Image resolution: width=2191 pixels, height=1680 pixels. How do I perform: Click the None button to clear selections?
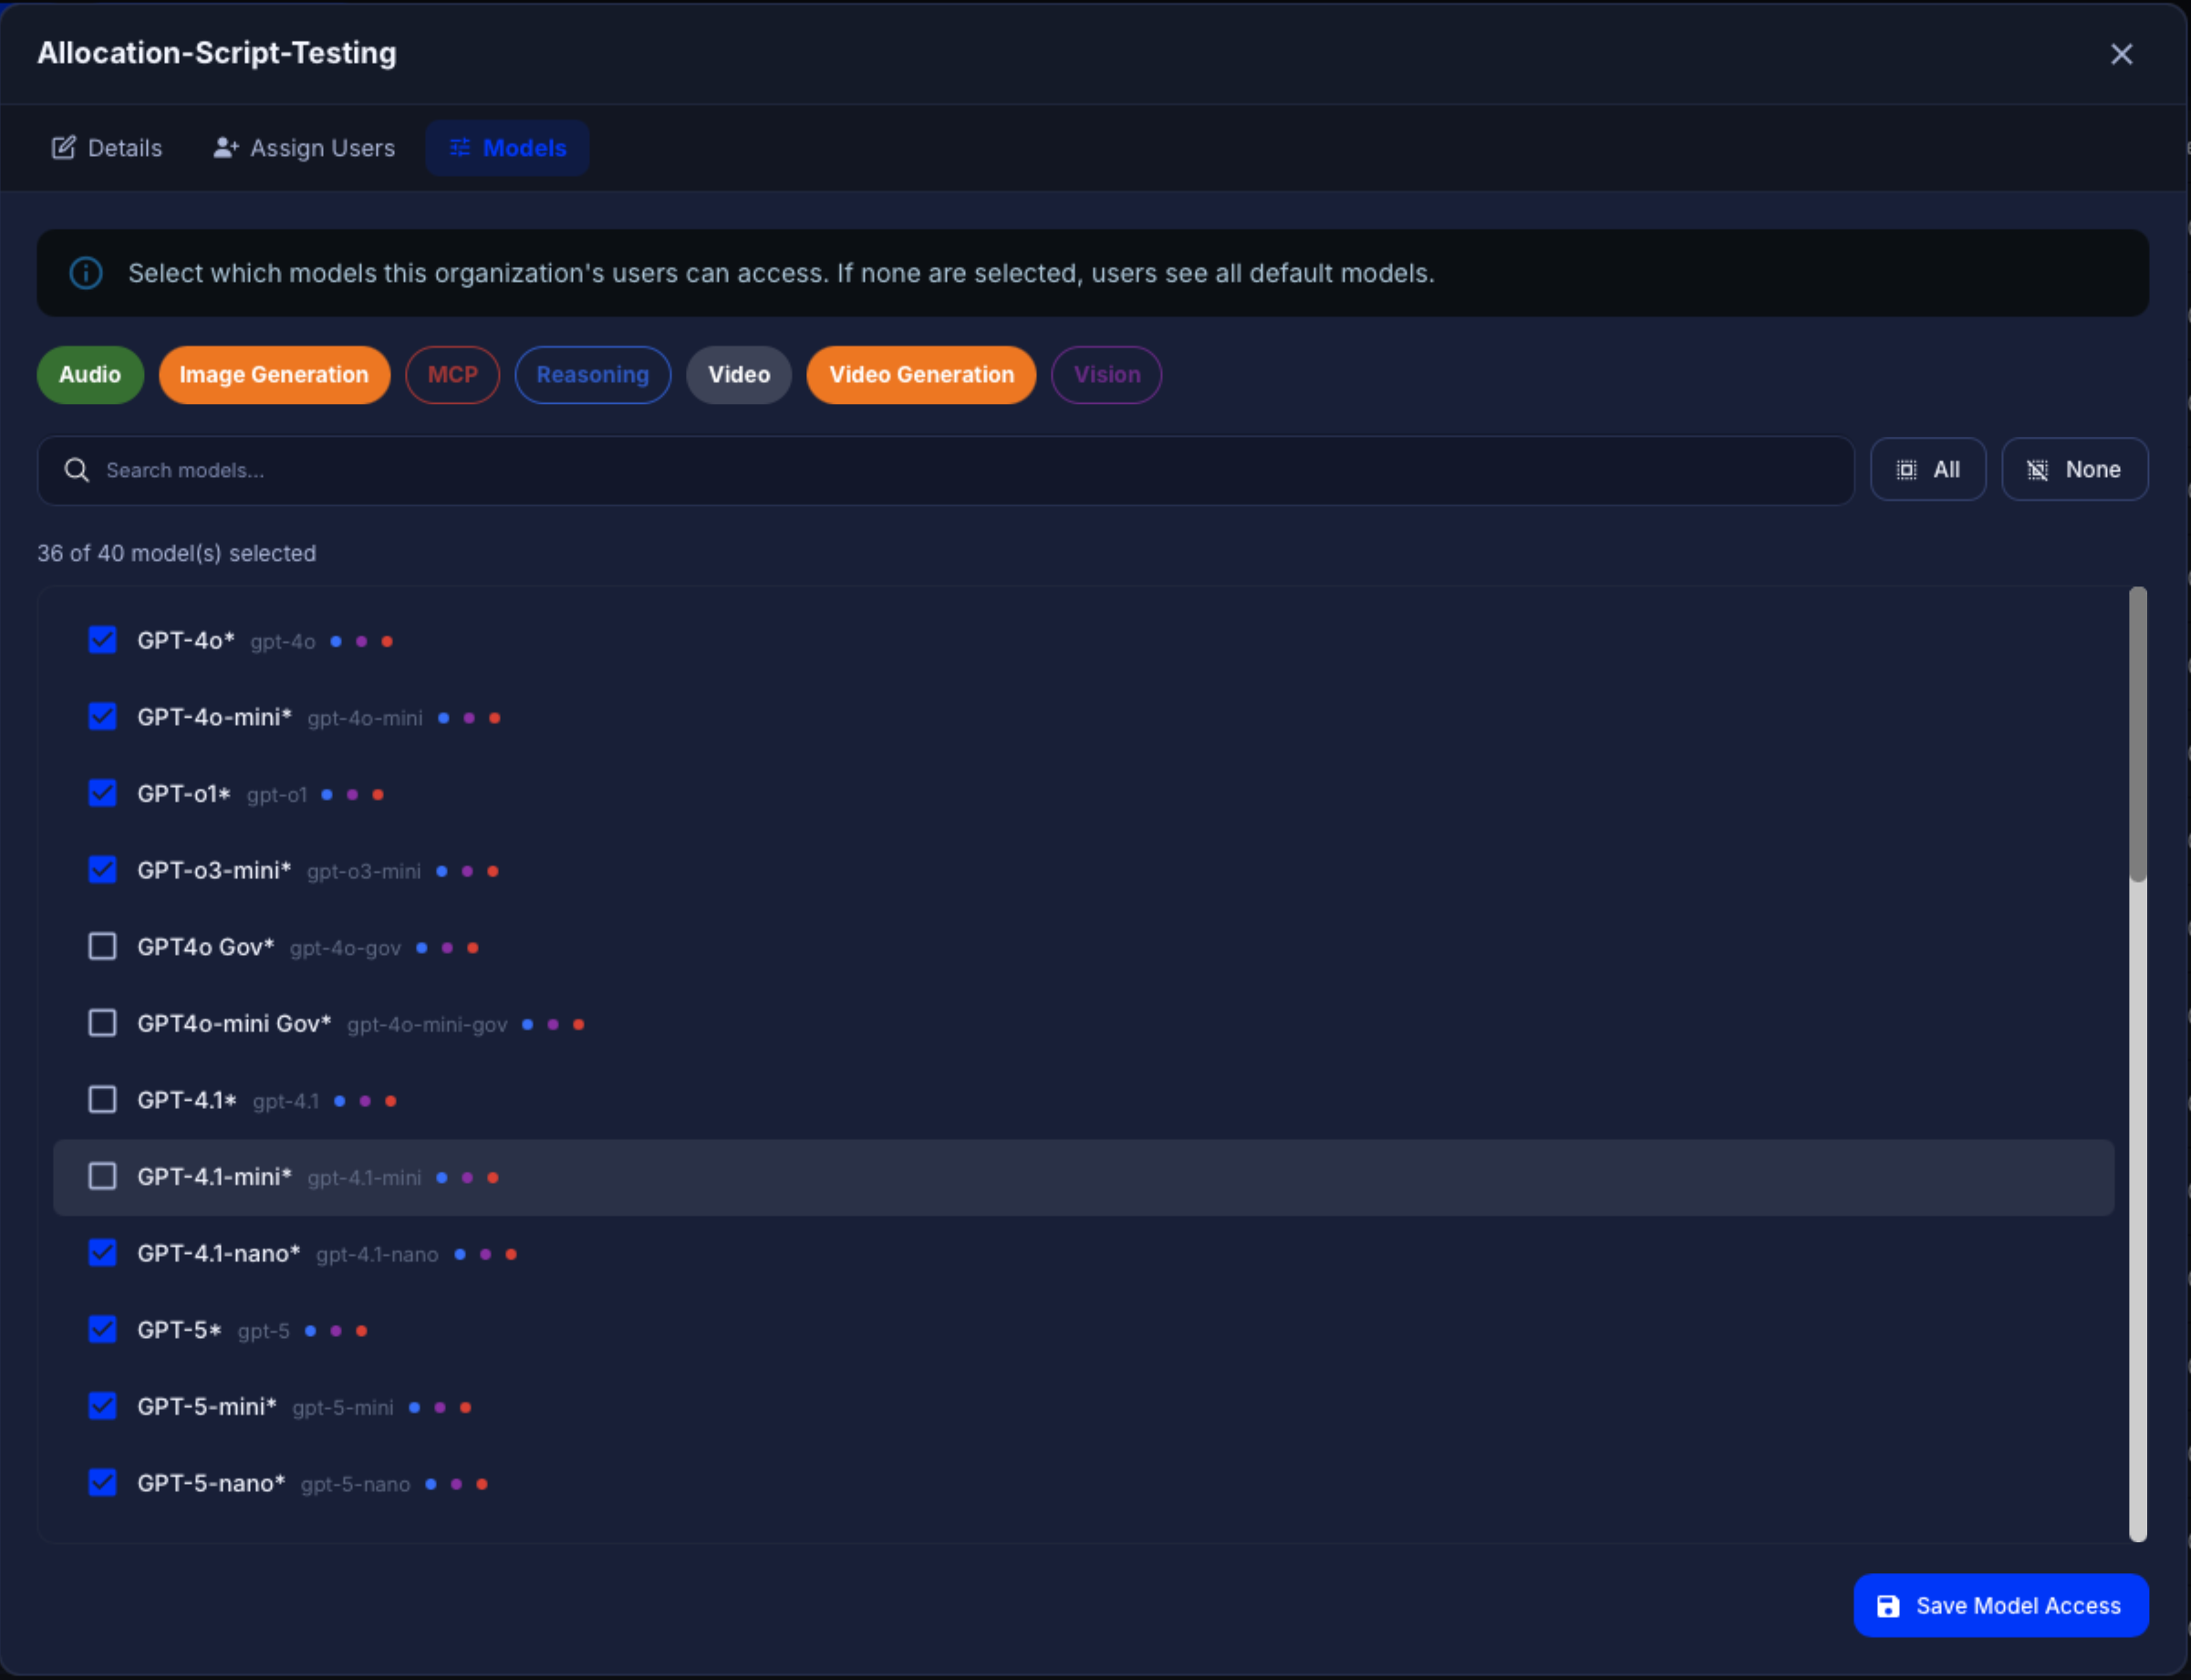tap(2073, 469)
